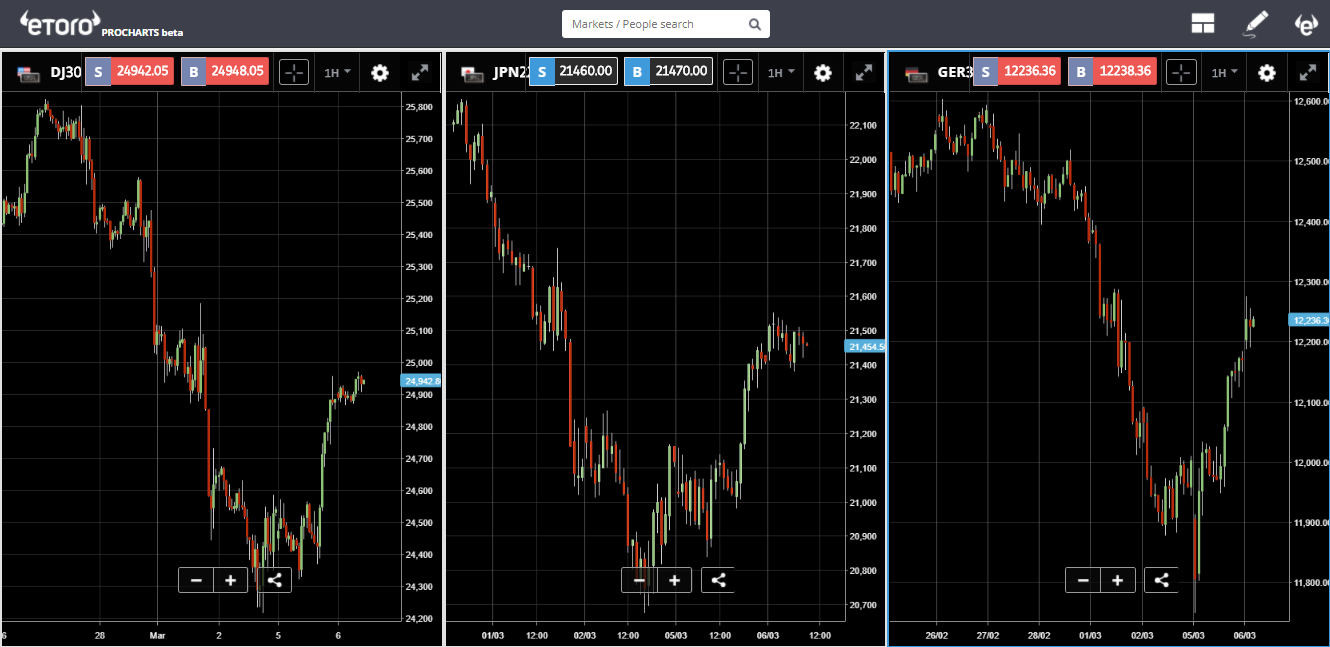Open the chart layout grid icon
Viewport: 1330px width, 647px height.
click(x=1203, y=24)
